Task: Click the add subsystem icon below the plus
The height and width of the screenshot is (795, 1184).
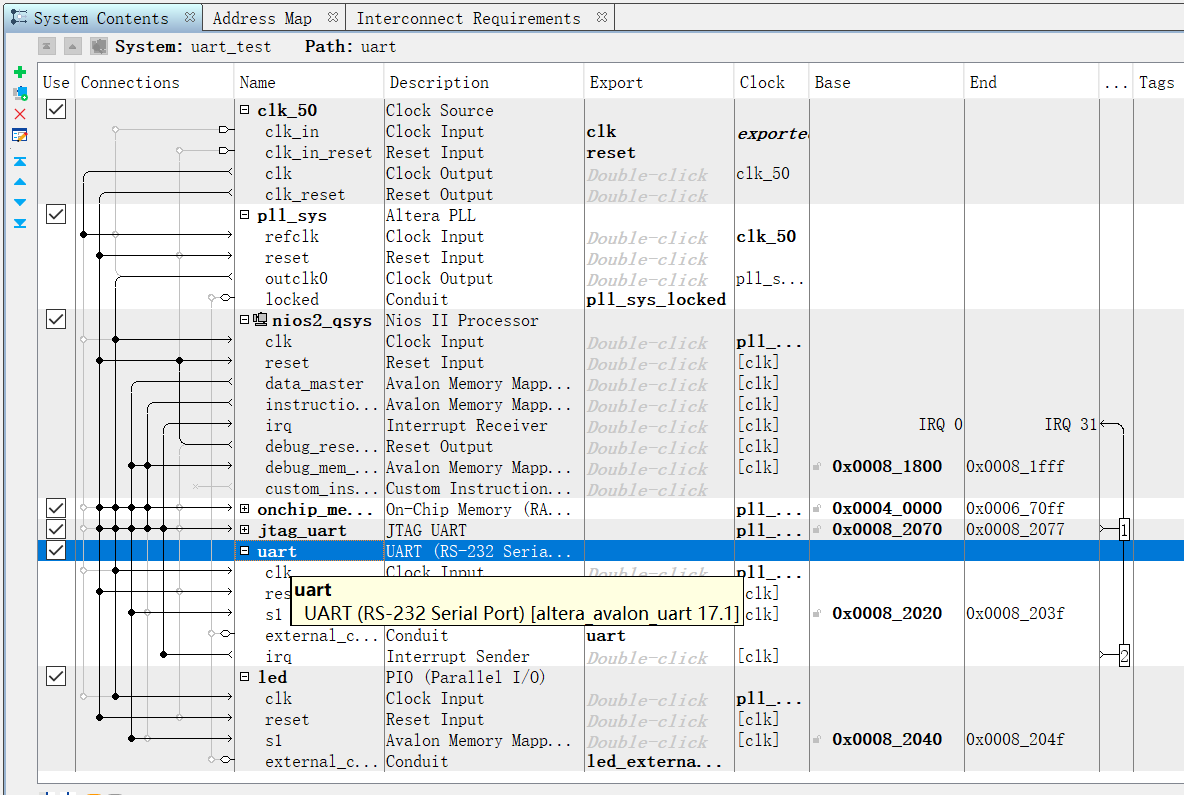Action: [x=20, y=93]
